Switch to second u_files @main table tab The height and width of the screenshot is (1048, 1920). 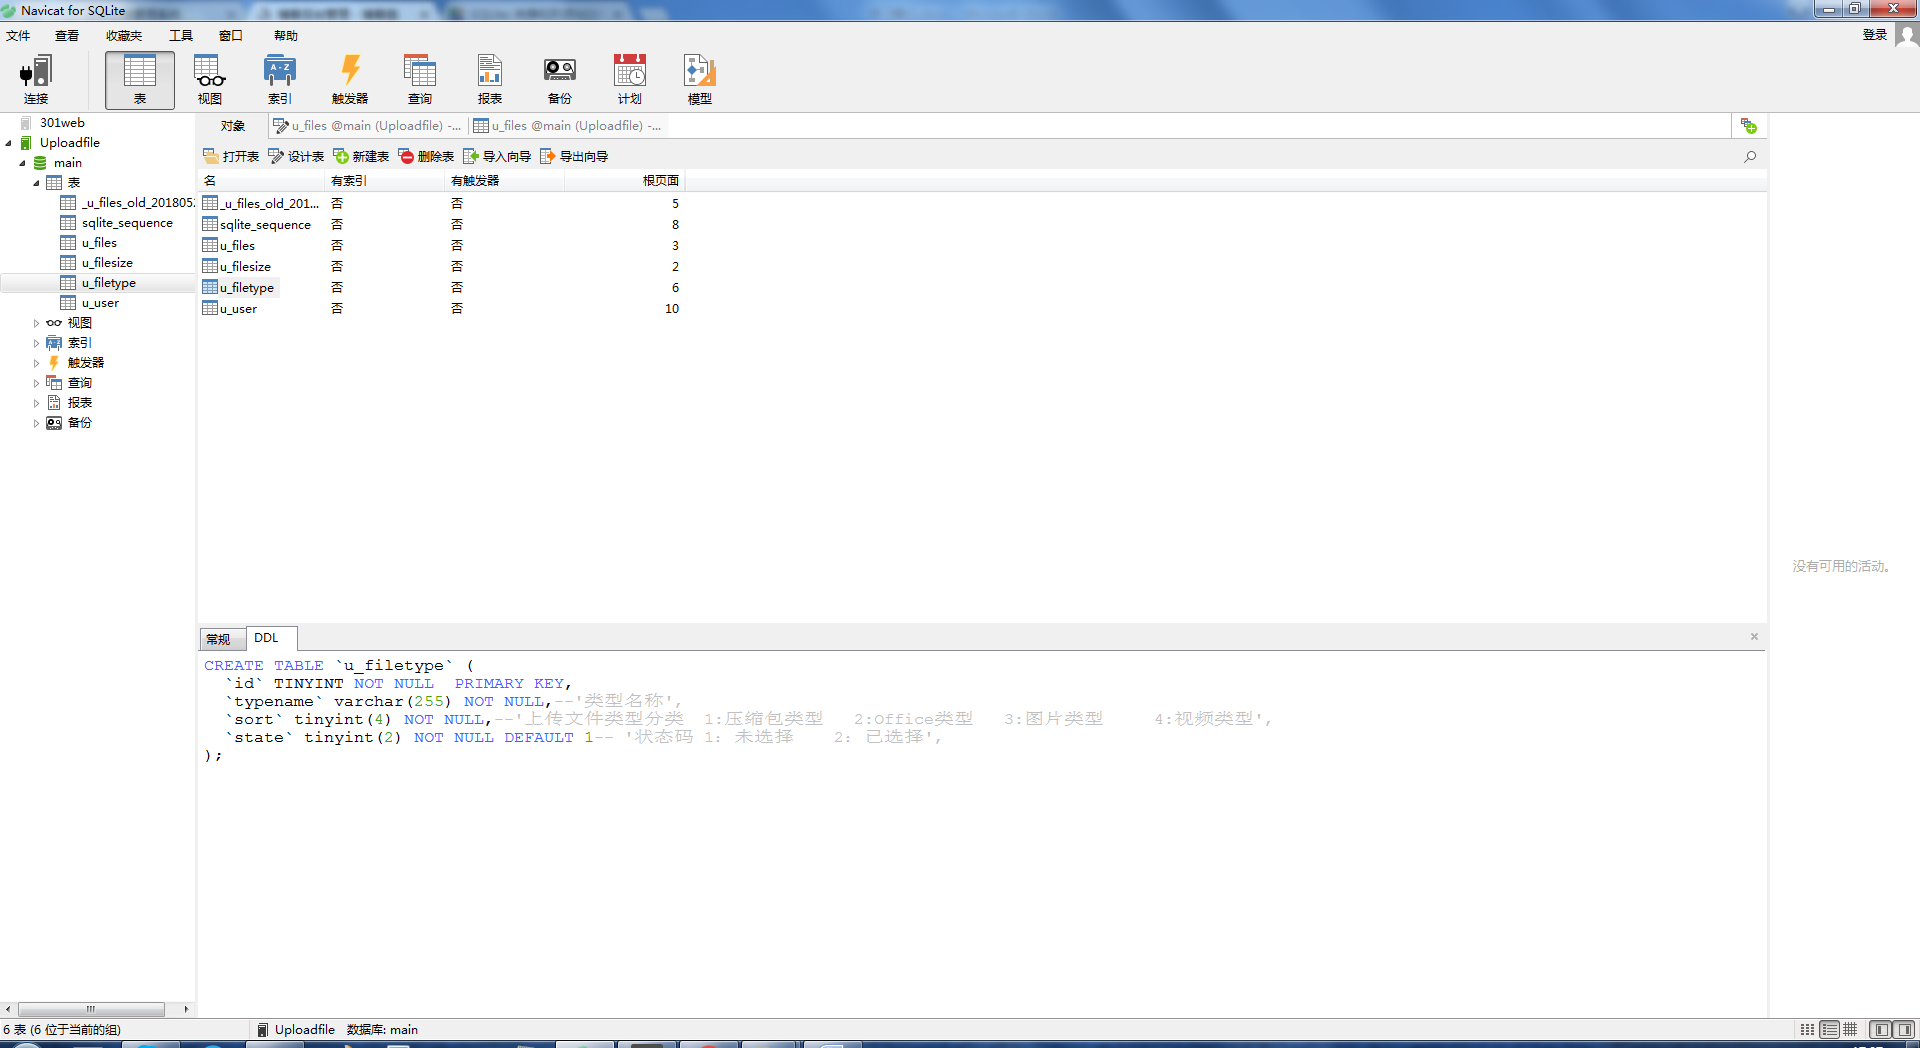(x=568, y=126)
